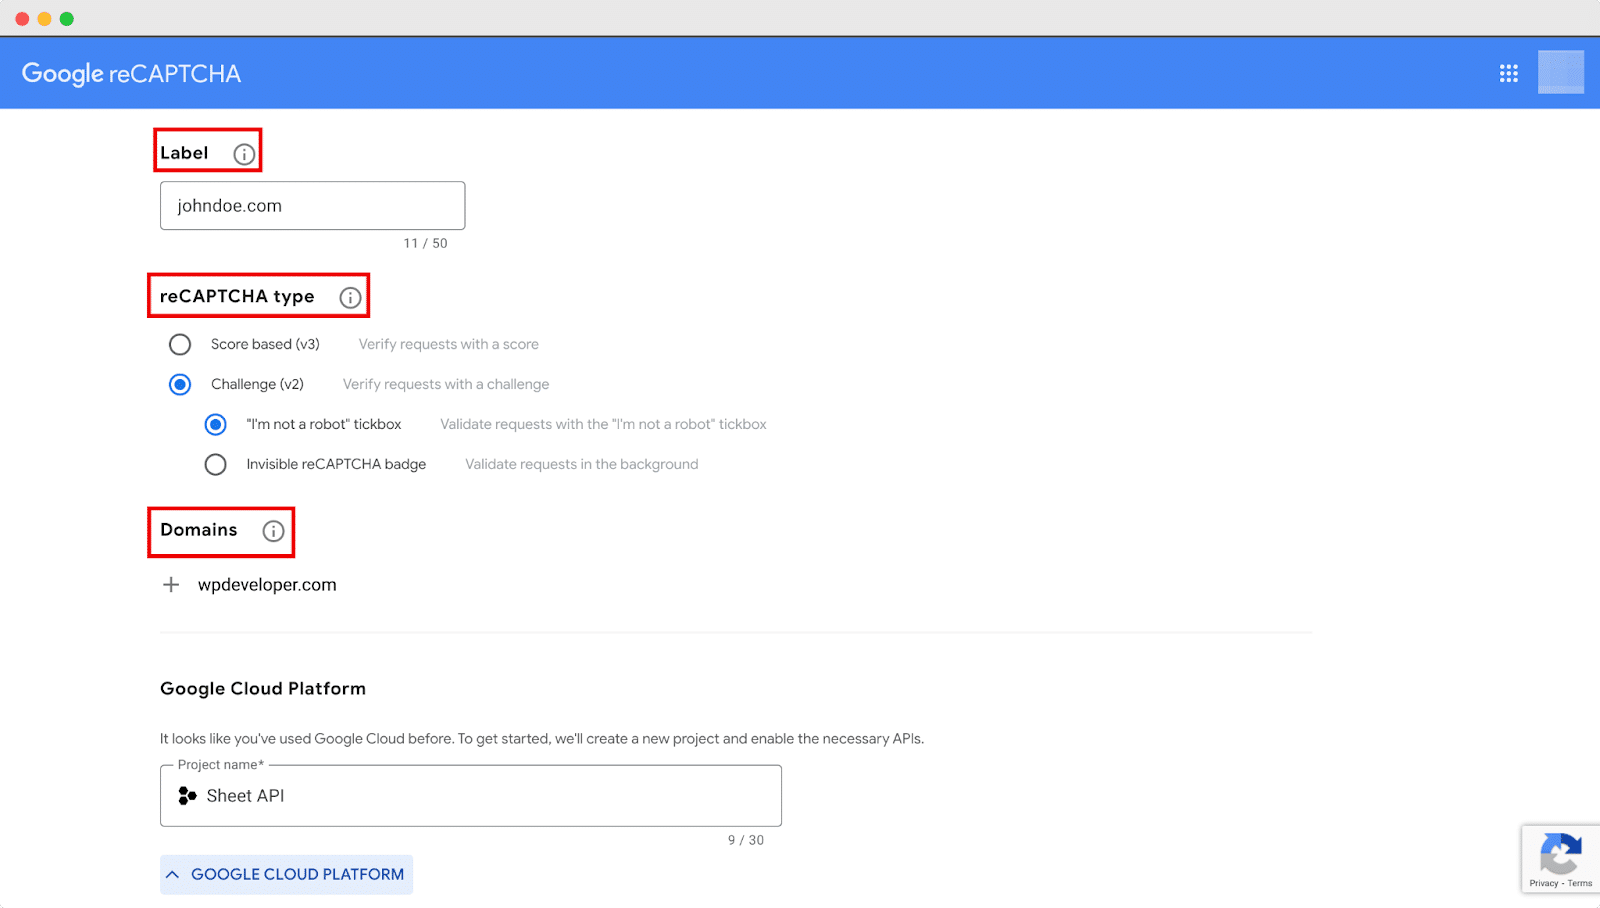Screen dimensions: 1600x908
Task: Select the "I'm not a robot" tickbox option
Action: [215, 424]
